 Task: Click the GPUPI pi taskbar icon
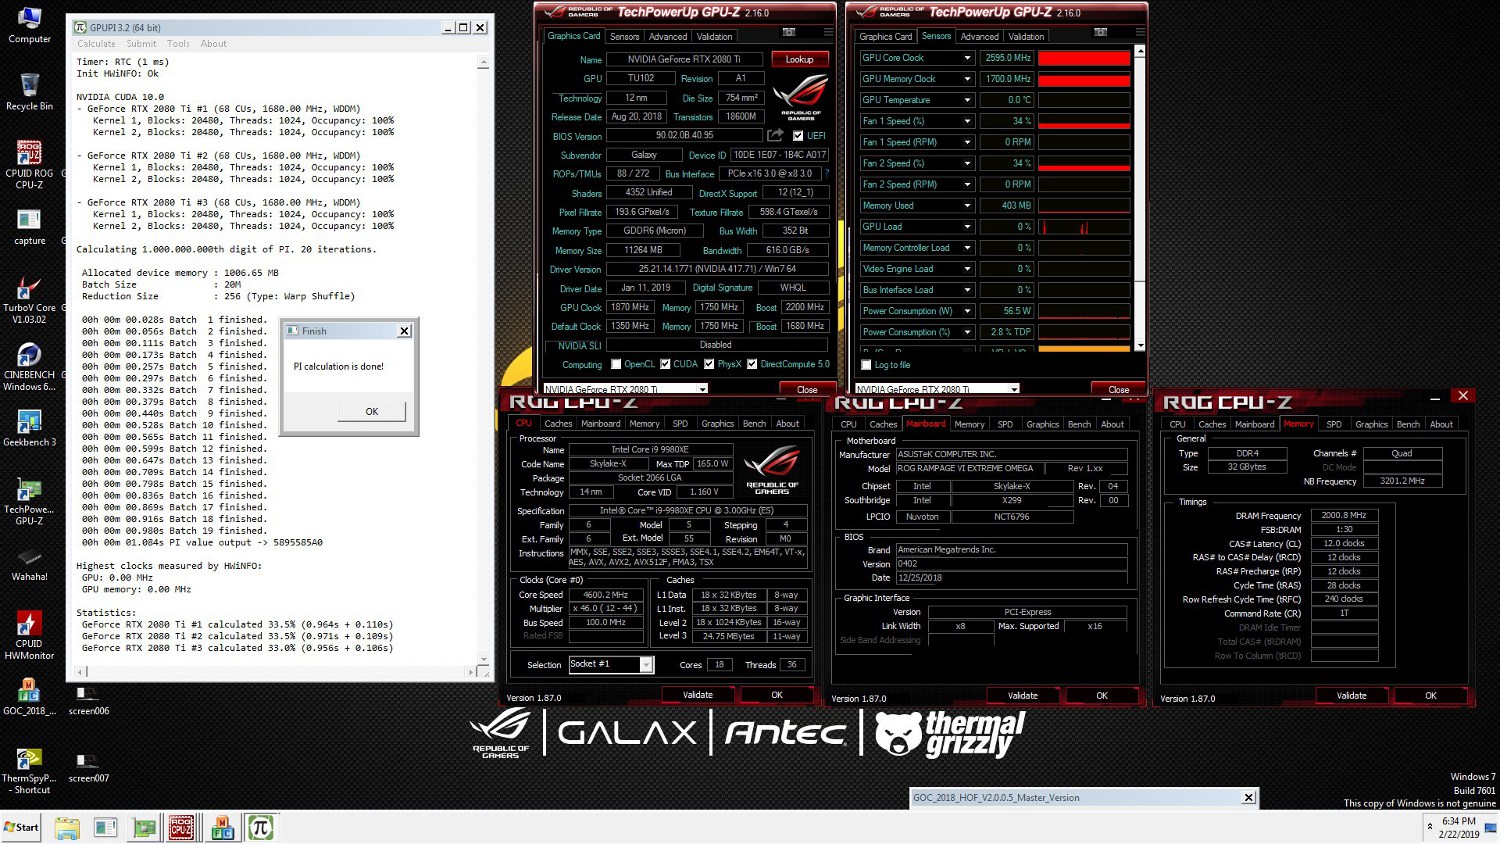point(261,827)
